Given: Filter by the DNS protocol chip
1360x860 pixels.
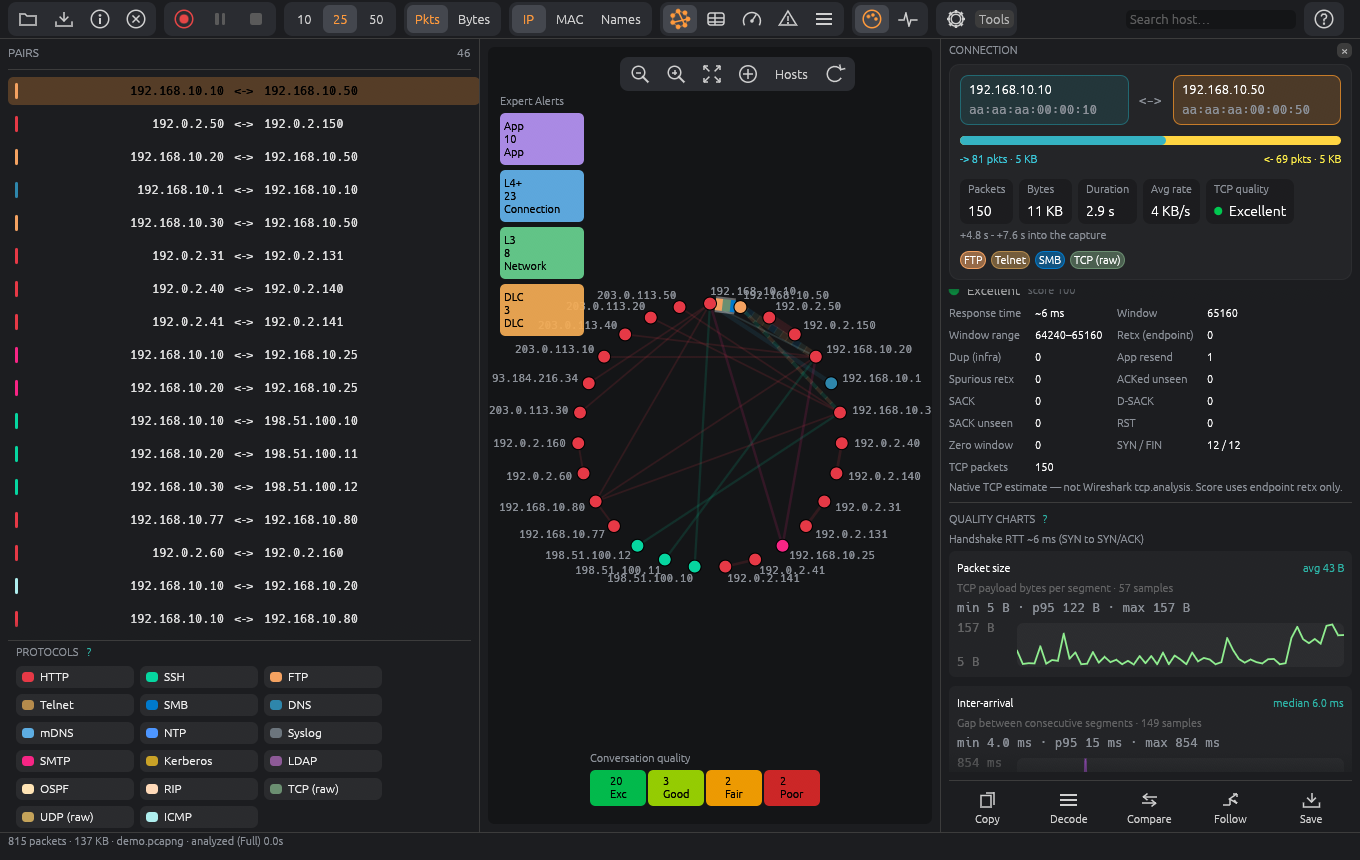Looking at the screenshot, I should 323,705.
